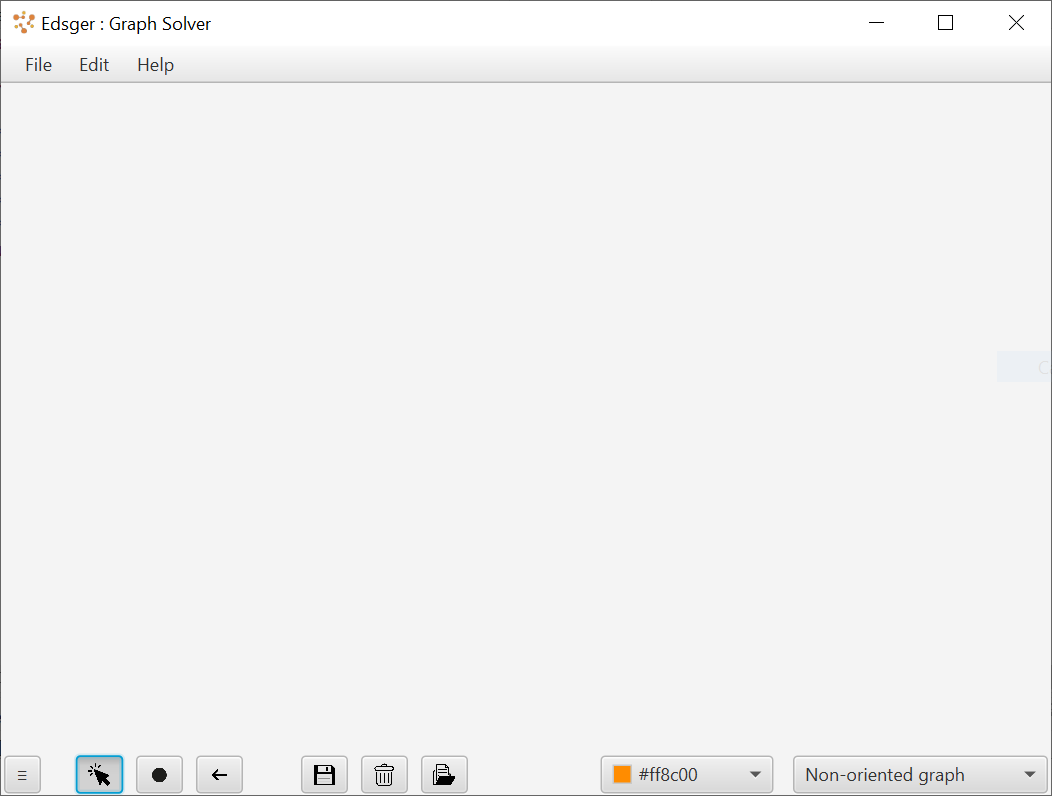Open the File menu
Screen dimensions: 1052x796
tap(38, 64)
